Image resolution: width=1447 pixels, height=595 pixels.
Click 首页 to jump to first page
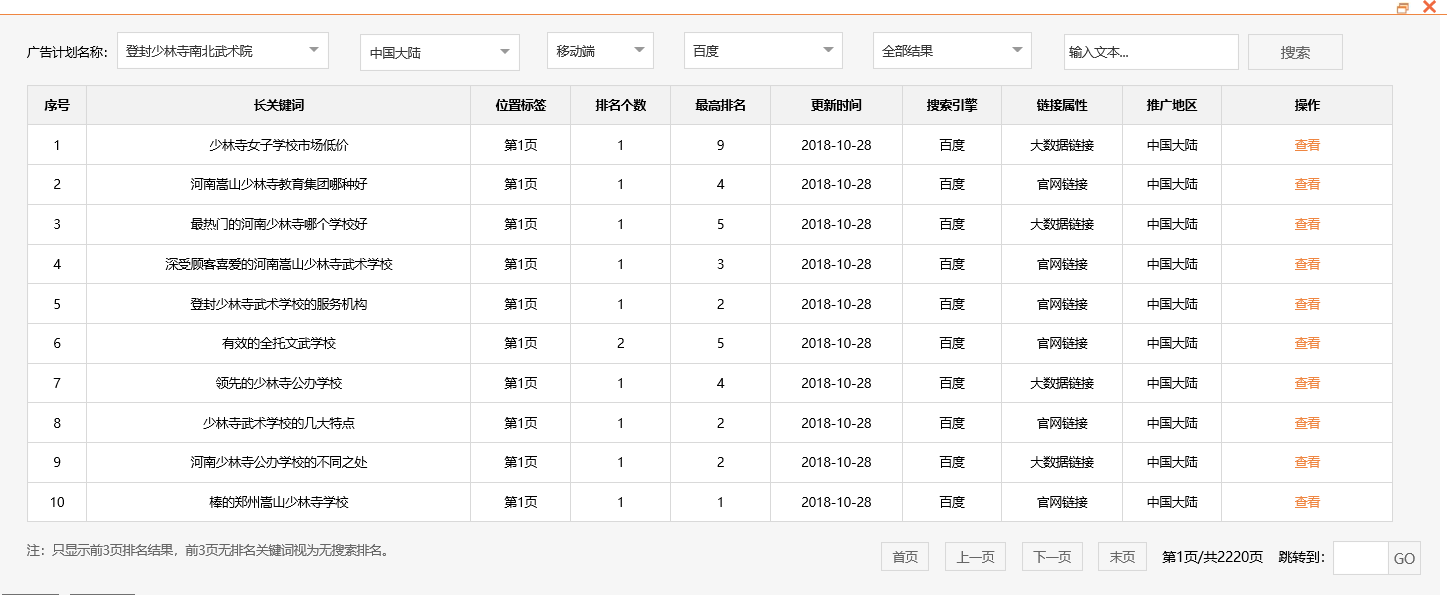[x=903, y=556]
